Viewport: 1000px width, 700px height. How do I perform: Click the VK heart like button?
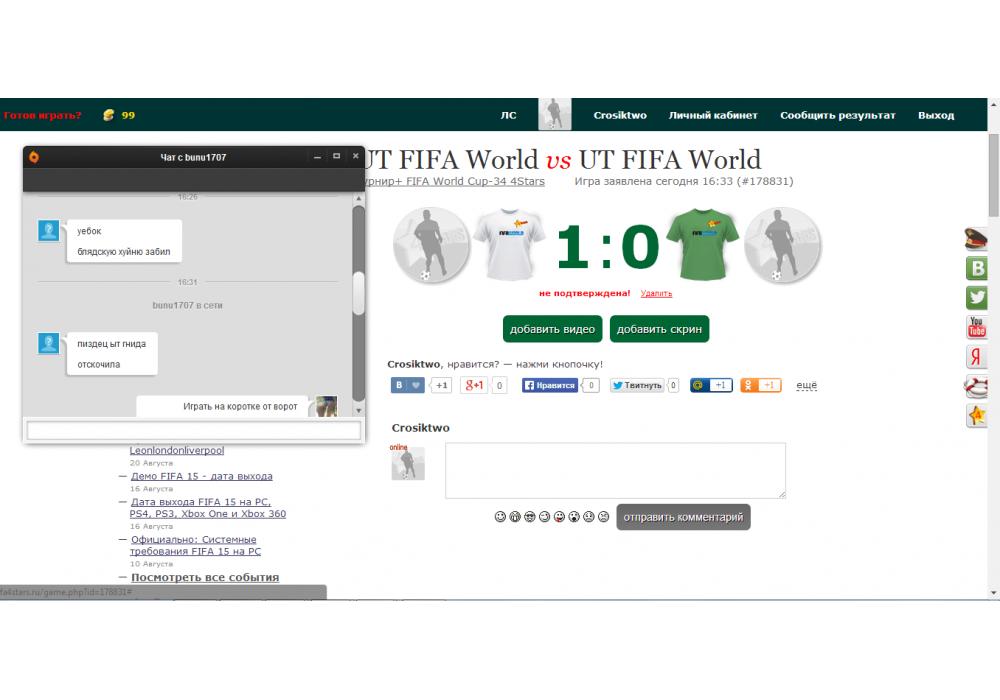408,385
